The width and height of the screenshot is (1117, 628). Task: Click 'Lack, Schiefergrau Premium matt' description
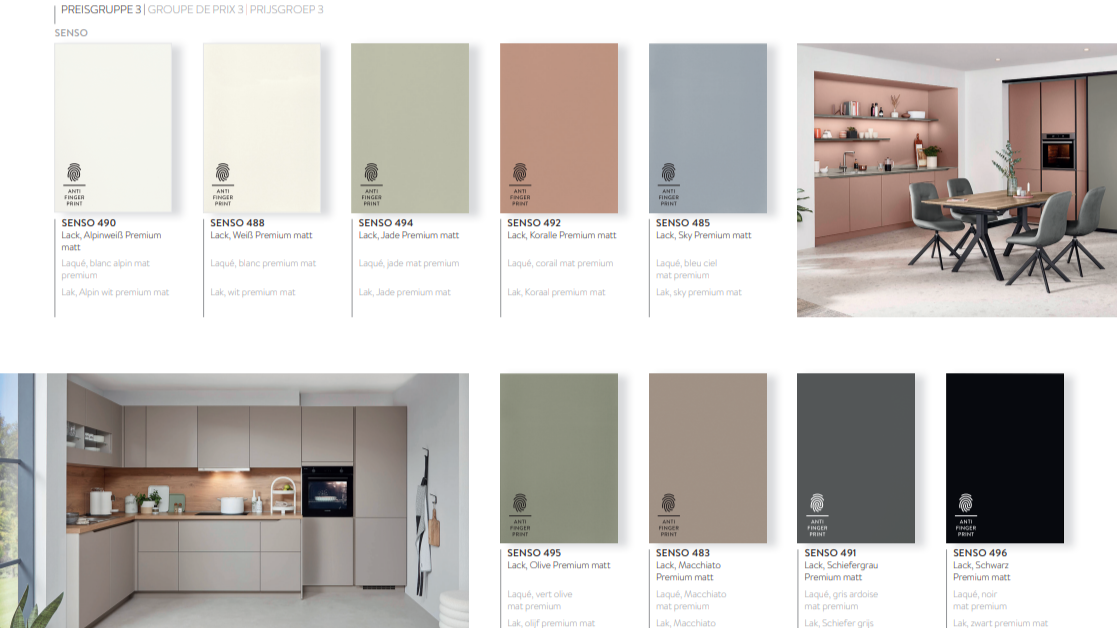tap(841, 571)
